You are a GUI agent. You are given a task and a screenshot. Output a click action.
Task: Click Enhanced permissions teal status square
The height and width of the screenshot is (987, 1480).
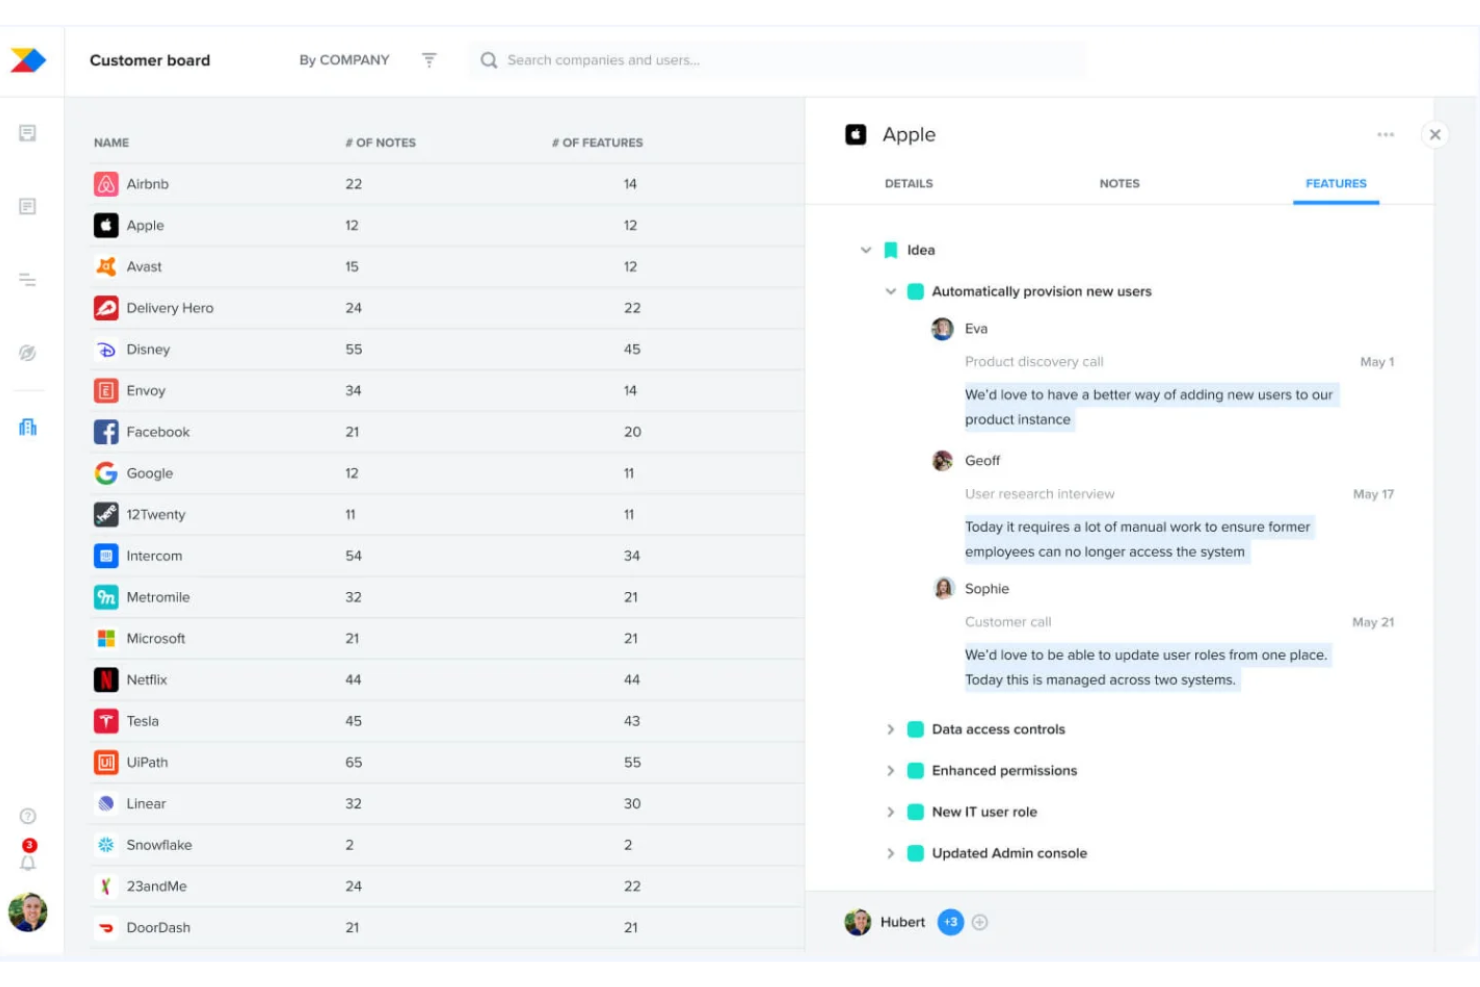[x=915, y=770]
